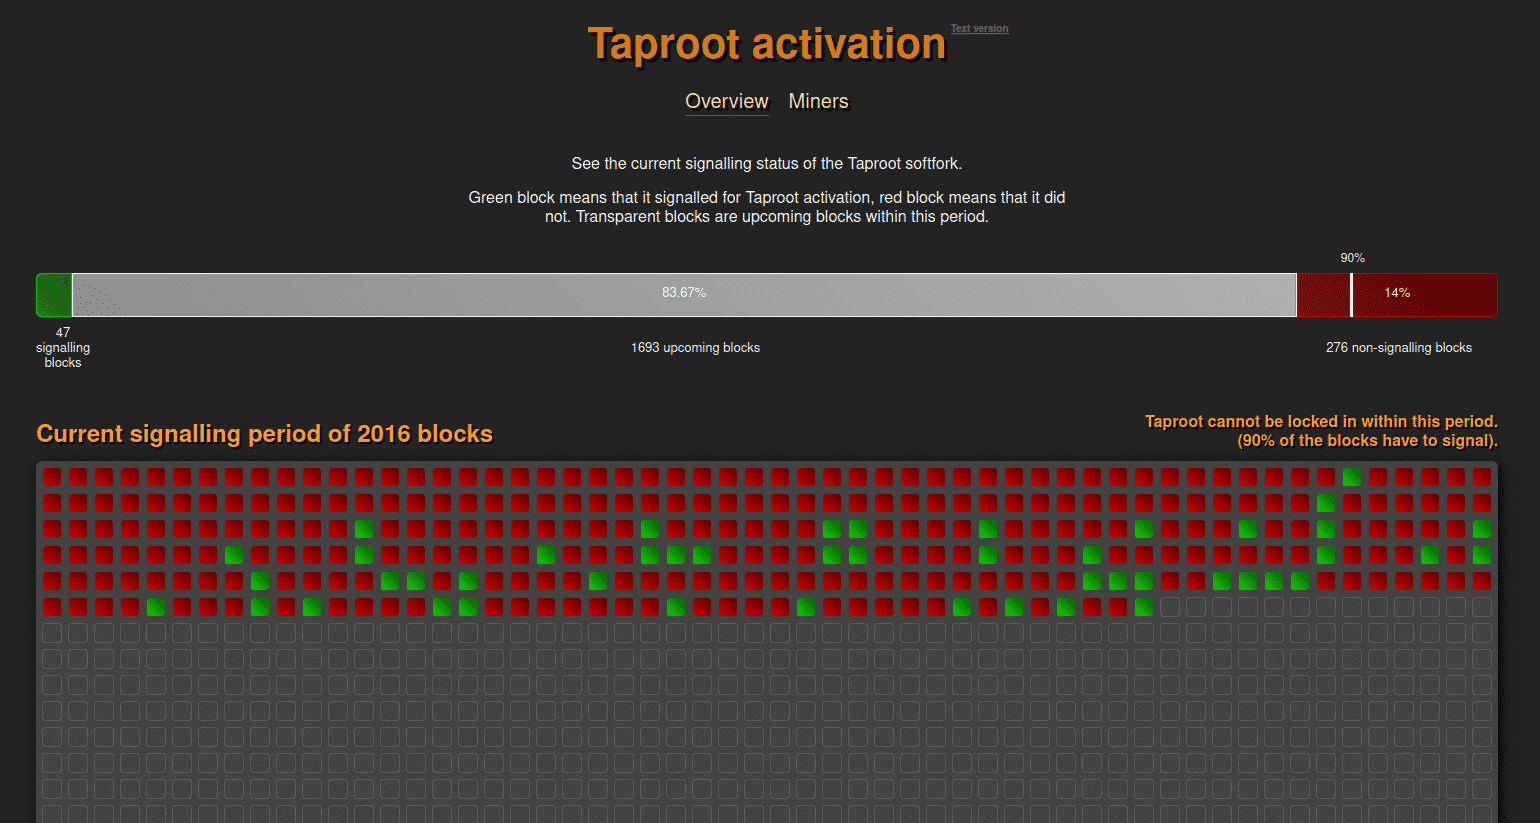The image size is (1540, 823).
Task: Click the green signalling segment of the progress bar
Action: pyautogui.click(x=53, y=294)
